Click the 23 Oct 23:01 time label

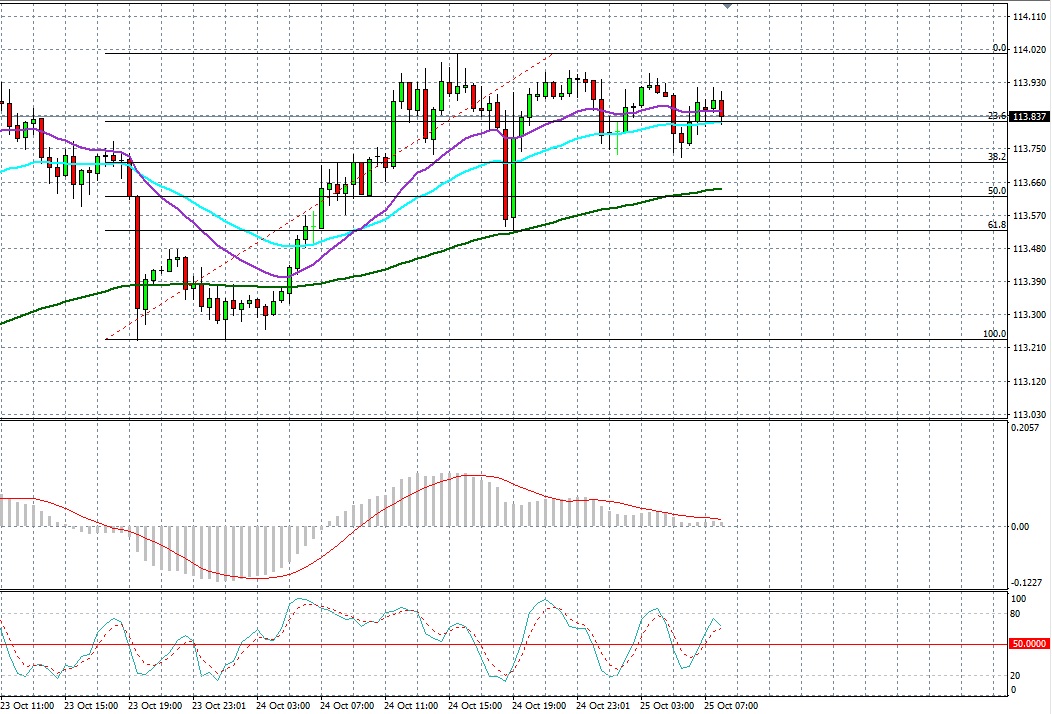[x=219, y=706]
